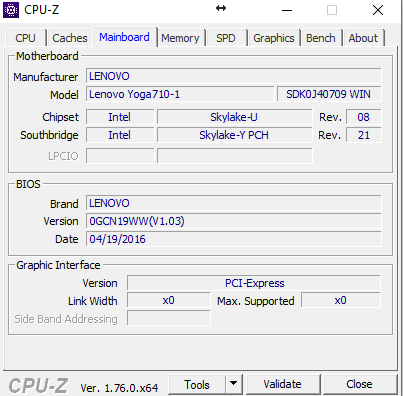The width and height of the screenshot is (403, 396).
Task: Minimize the CPU-Z window
Action: pyautogui.click(x=287, y=10)
